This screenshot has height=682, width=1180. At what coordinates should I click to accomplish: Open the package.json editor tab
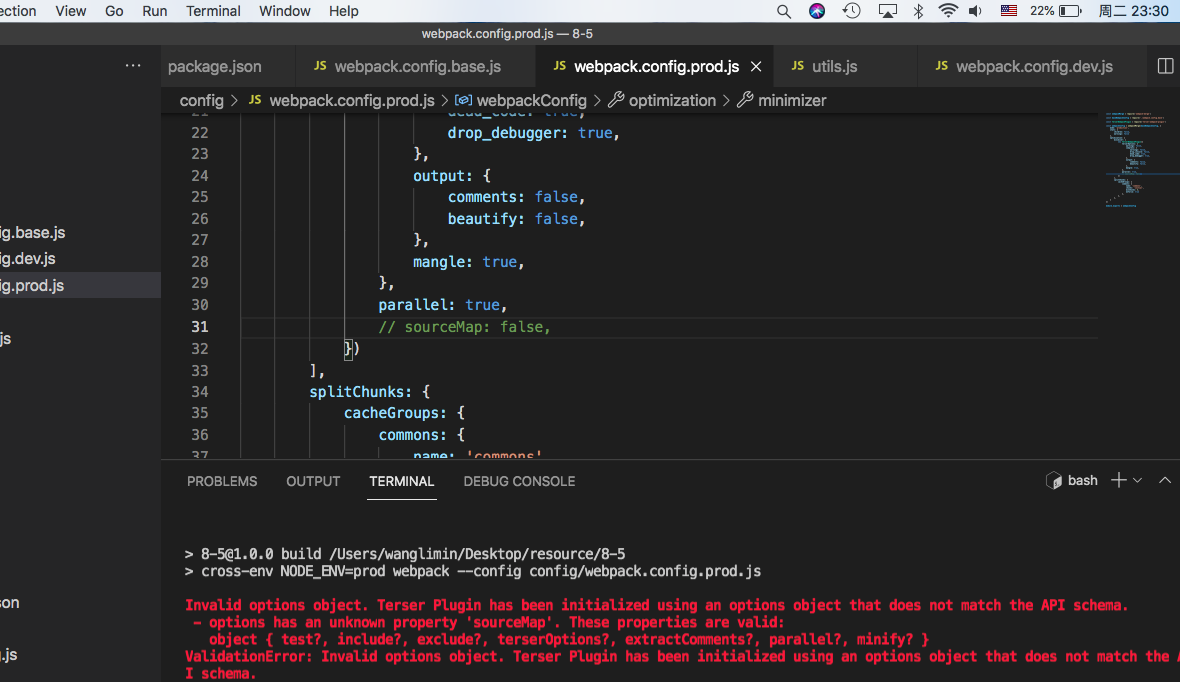pyautogui.click(x=215, y=67)
